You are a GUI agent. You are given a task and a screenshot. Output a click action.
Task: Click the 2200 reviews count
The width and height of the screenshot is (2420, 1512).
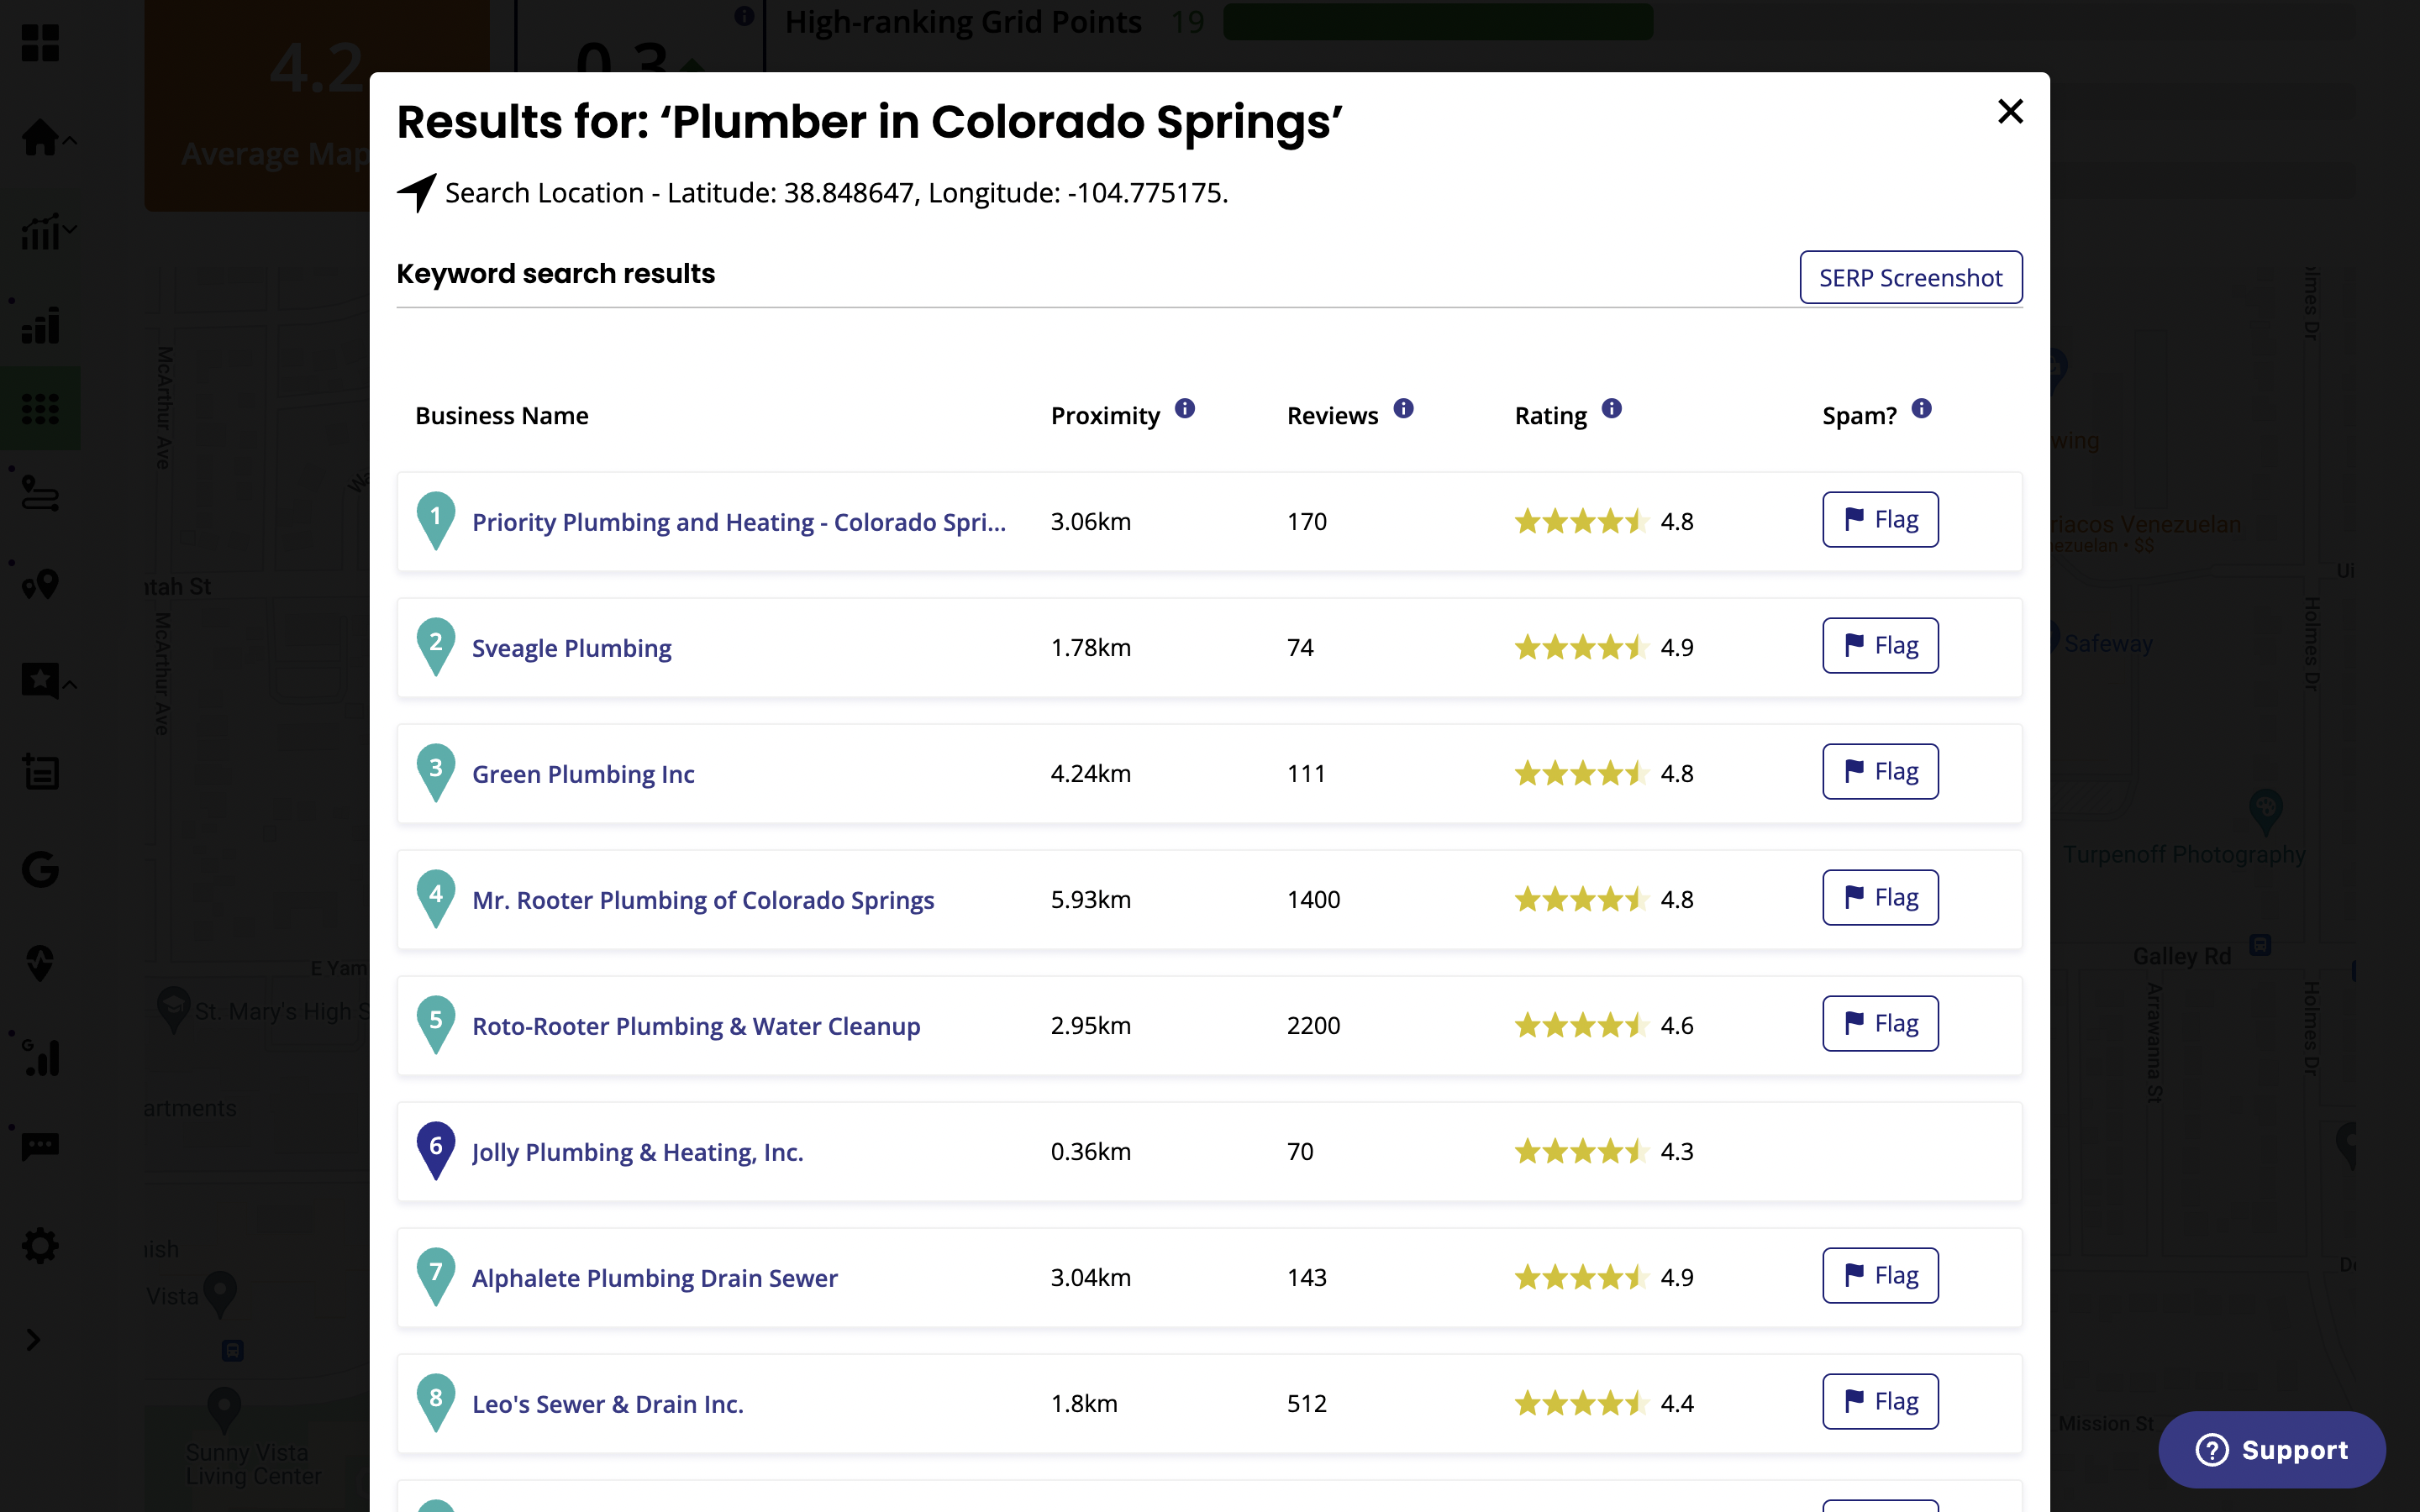point(1313,1026)
